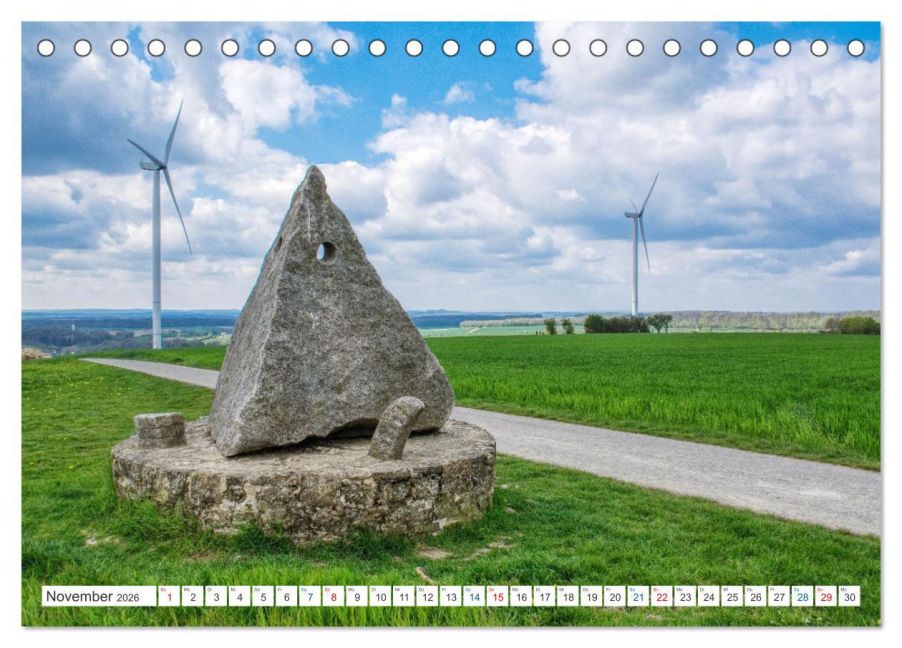Click the square stone block on the base

point(160,429)
